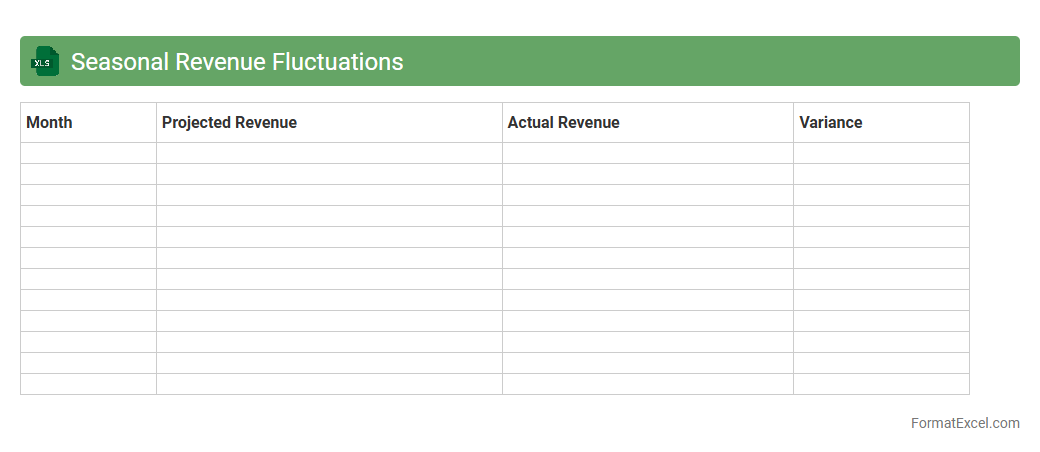This screenshot has width=1040, height=452.
Task: Select the Projected Revenue column header
Action: click(x=229, y=123)
